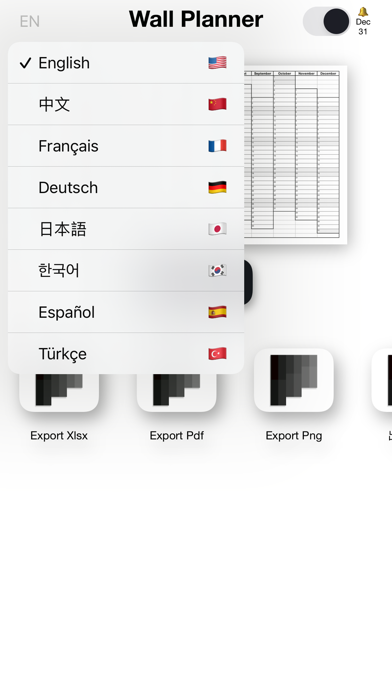Click the Export Xlsx label
The height and width of the screenshot is (696, 392).
(x=59, y=436)
